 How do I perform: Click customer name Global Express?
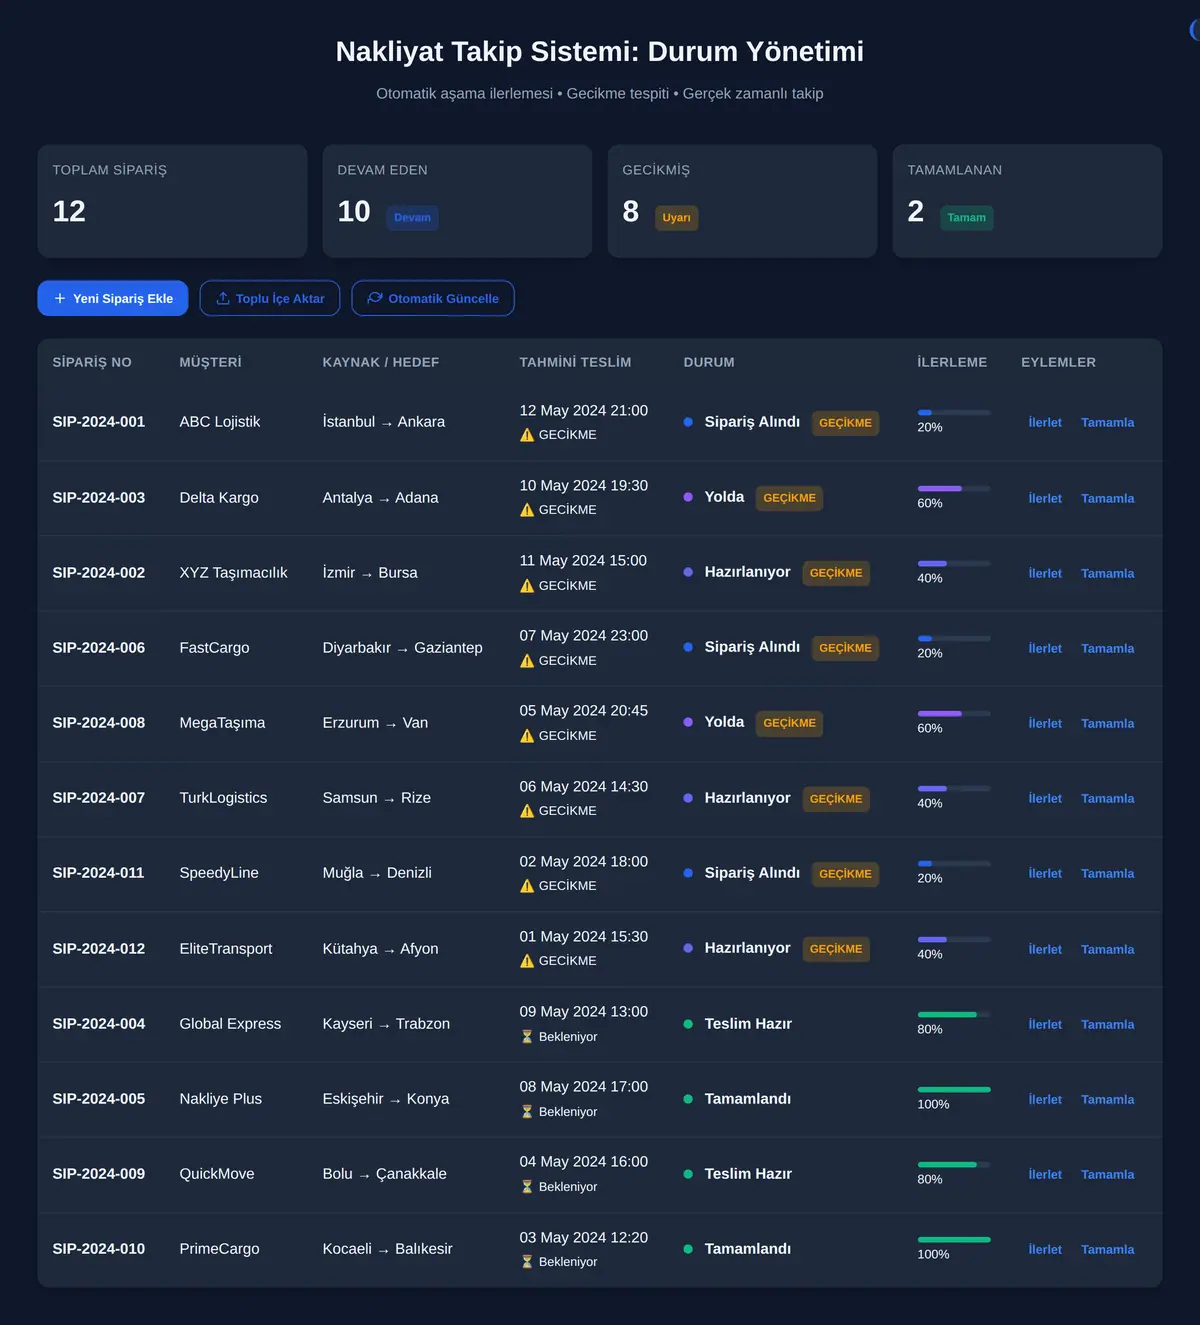(230, 1024)
